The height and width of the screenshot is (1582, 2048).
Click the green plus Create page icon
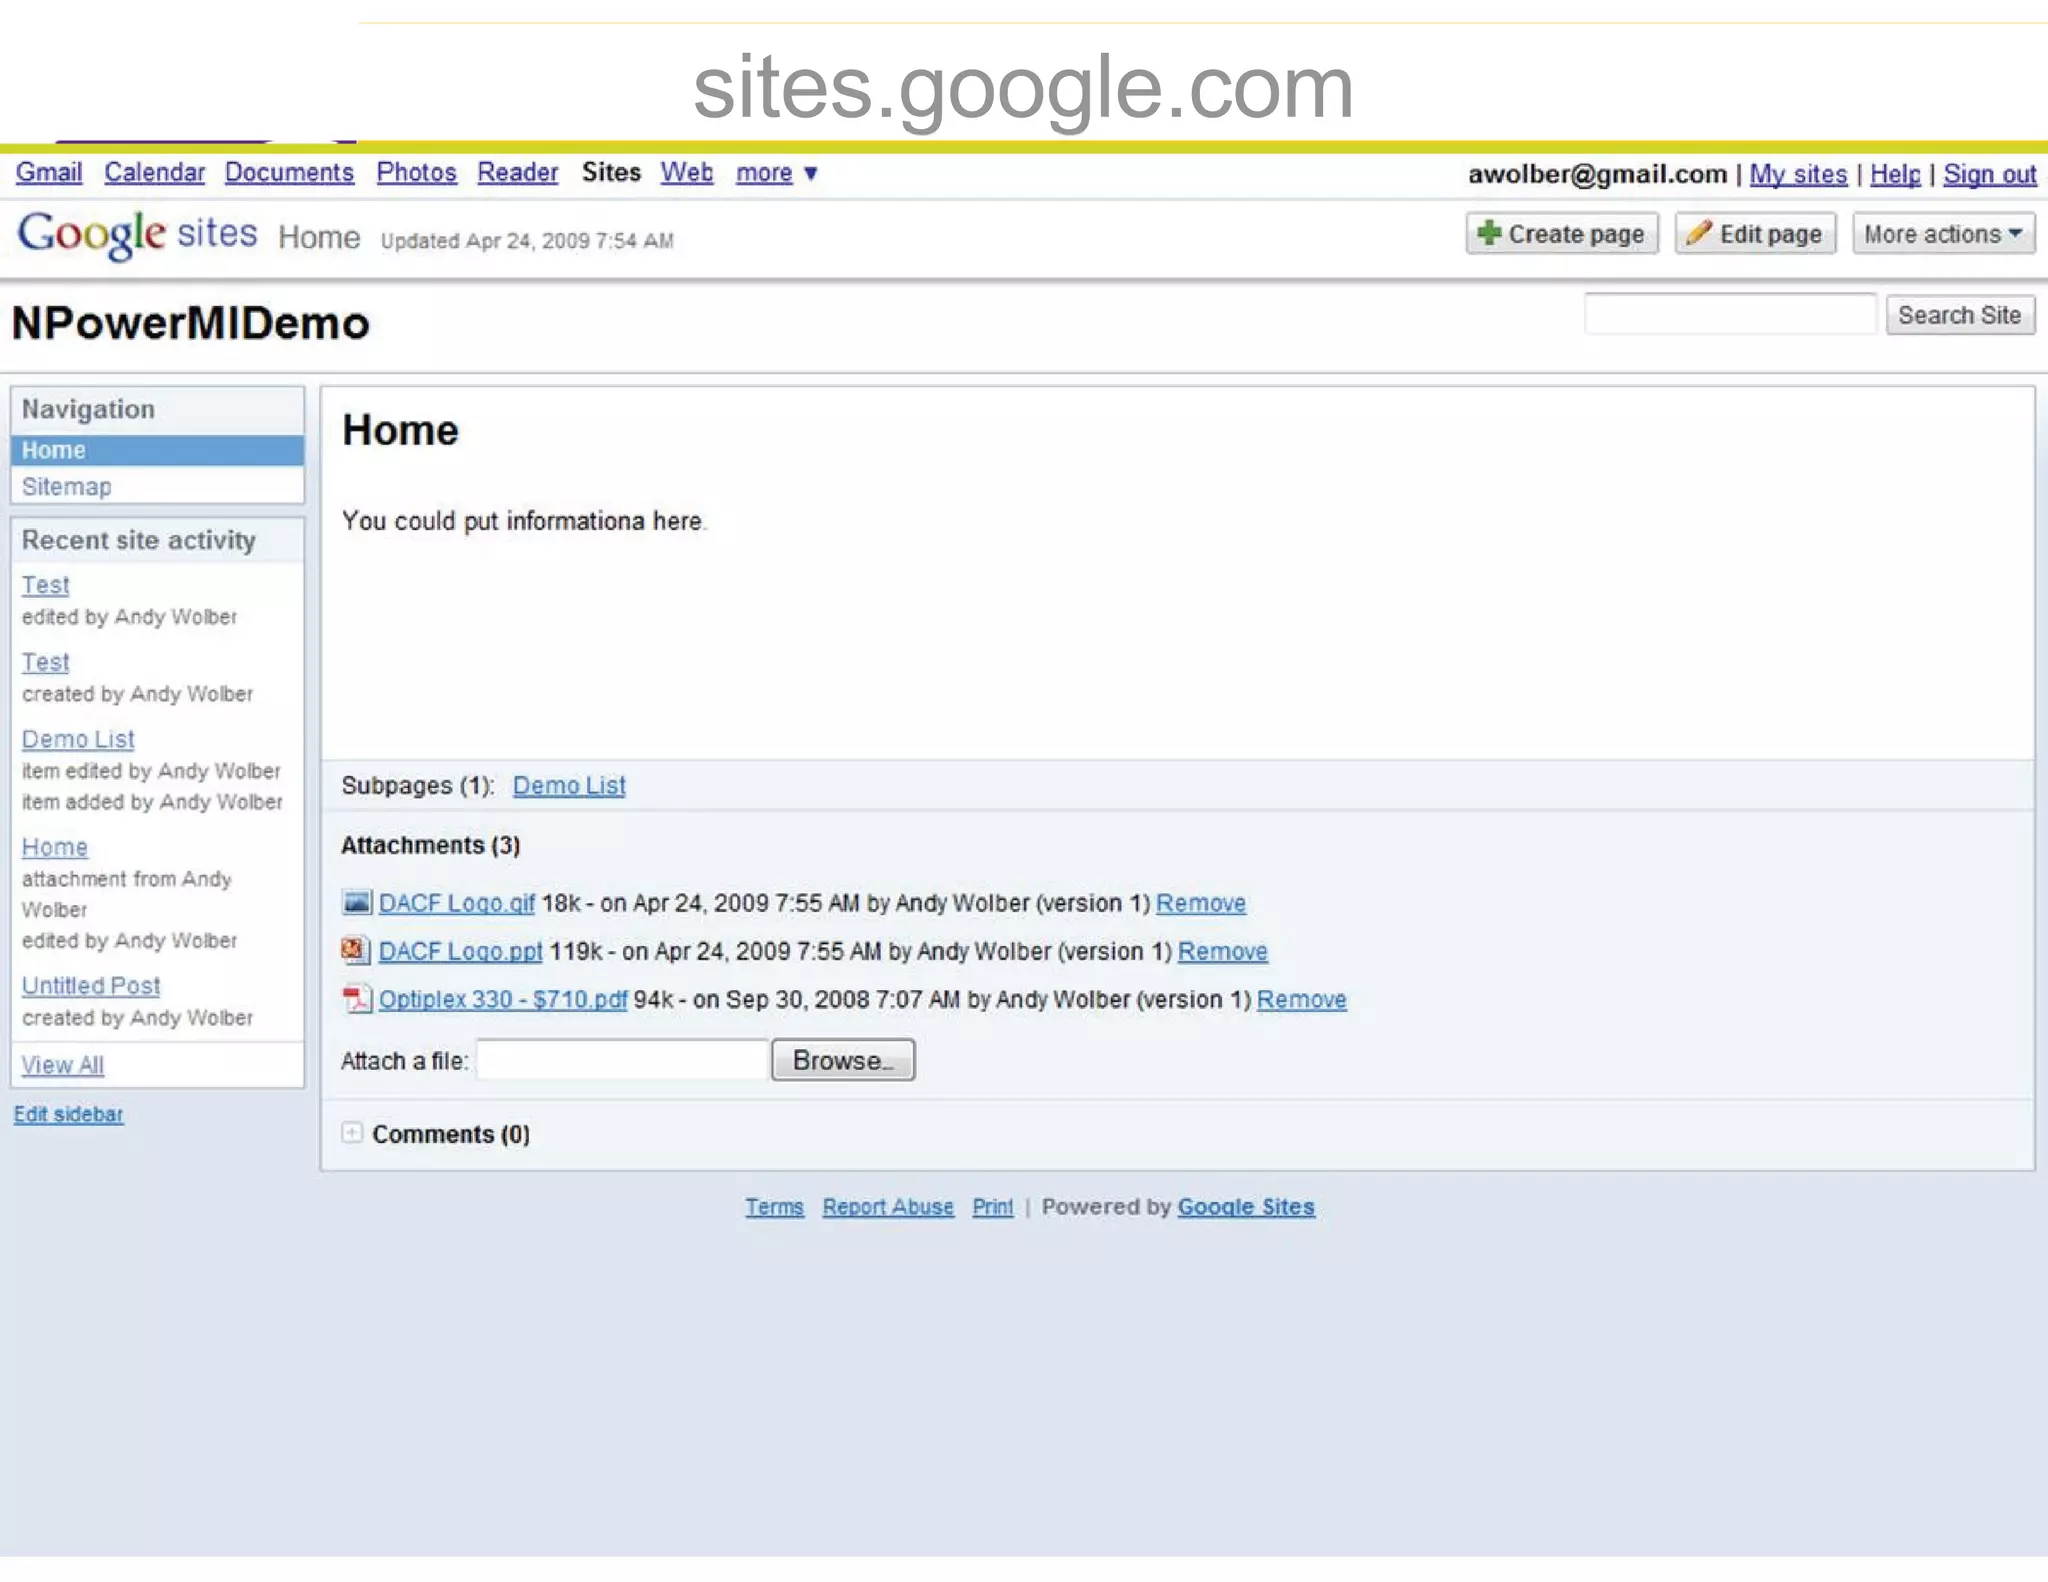pos(1489,233)
